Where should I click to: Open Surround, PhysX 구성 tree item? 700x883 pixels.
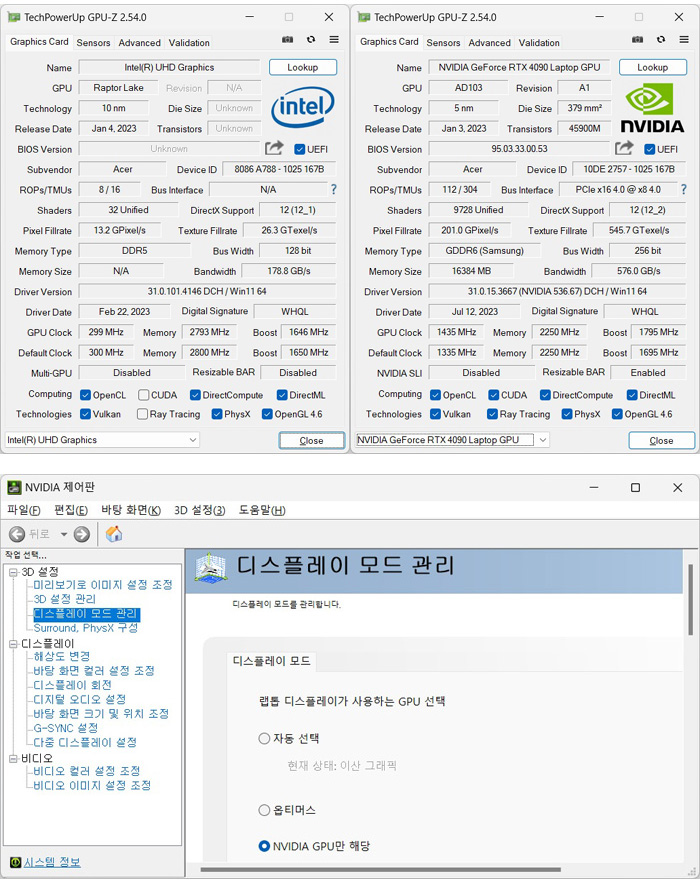pyautogui.click(x=86, y=627)
